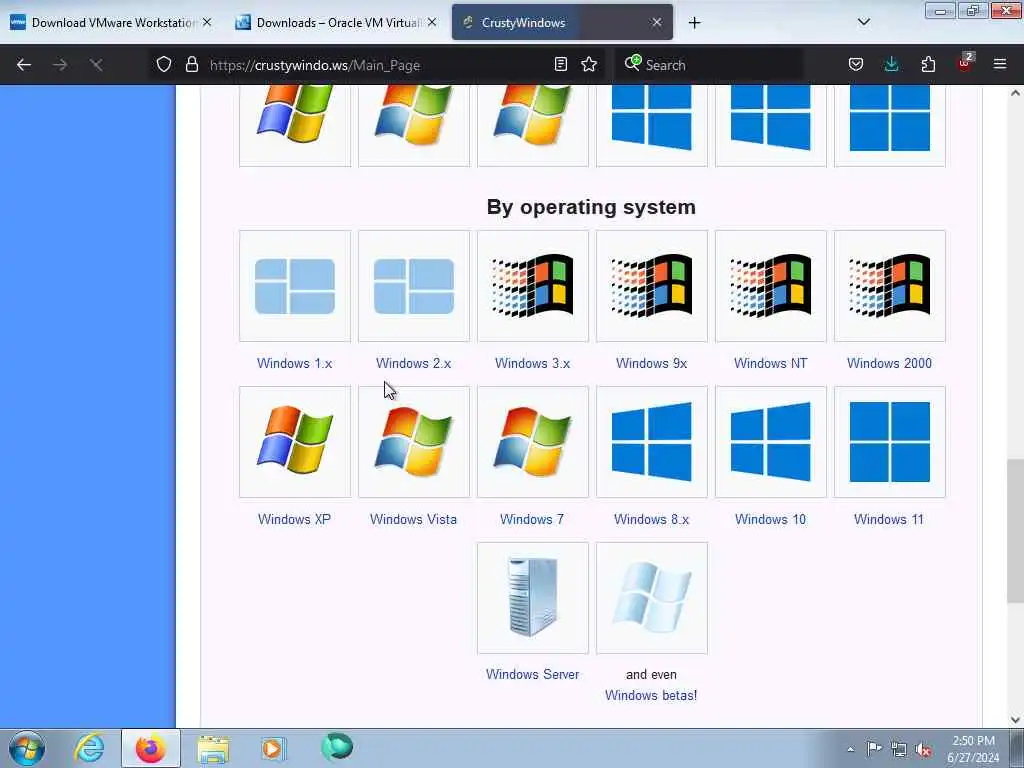1024x768 pixels.
Task: Stop loading the page with the X button
Action: pyautogui.click(x=96, y=65)
